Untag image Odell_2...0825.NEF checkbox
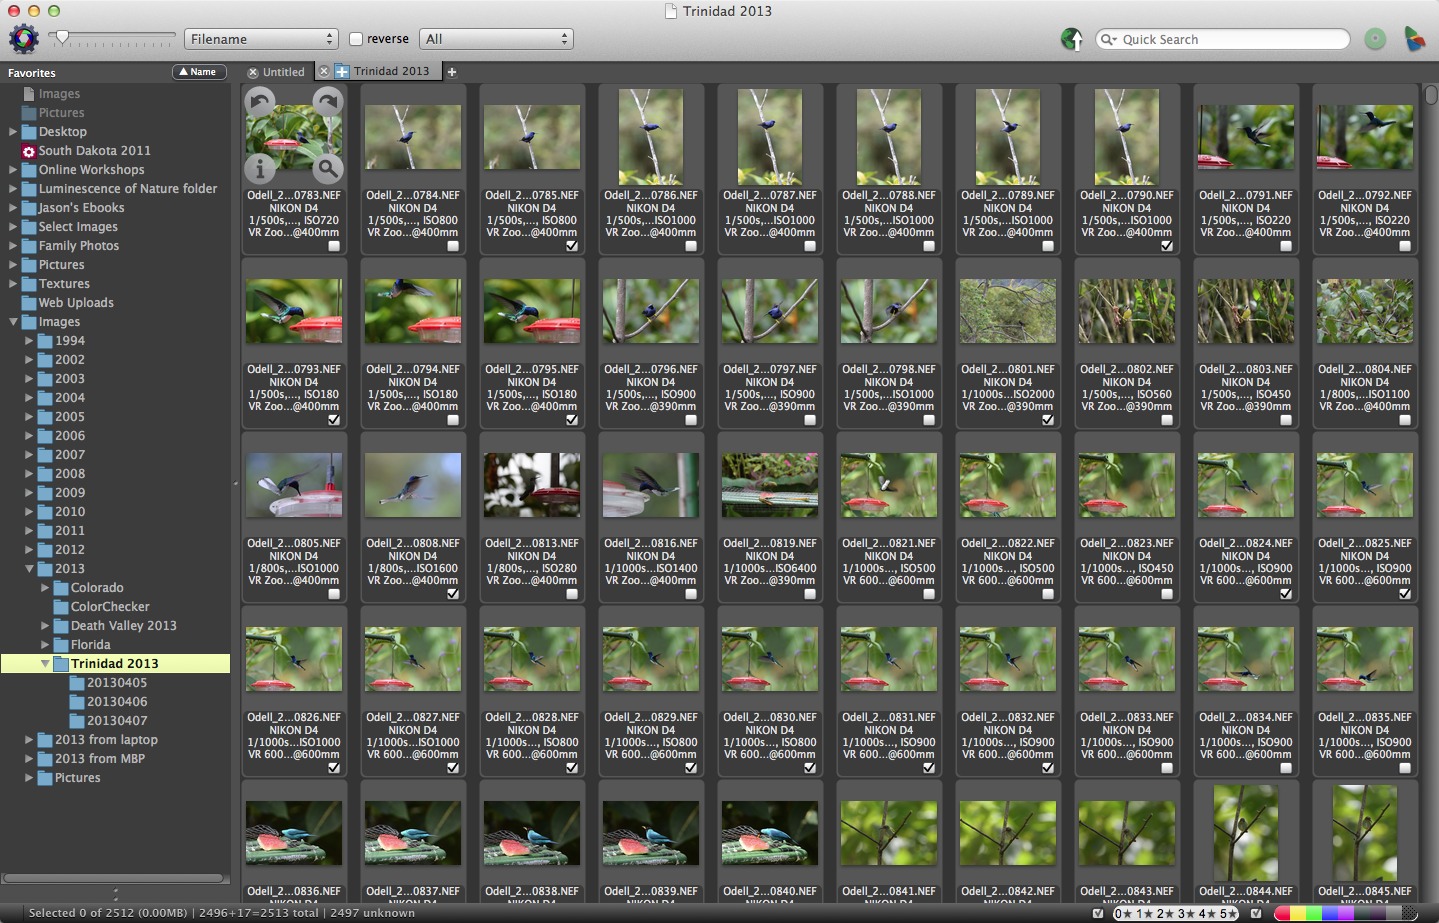 [1405, 594]
